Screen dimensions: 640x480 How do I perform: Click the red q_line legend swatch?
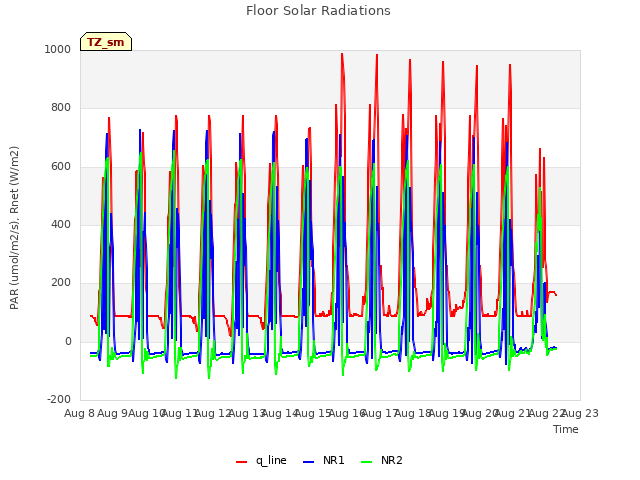242,462
